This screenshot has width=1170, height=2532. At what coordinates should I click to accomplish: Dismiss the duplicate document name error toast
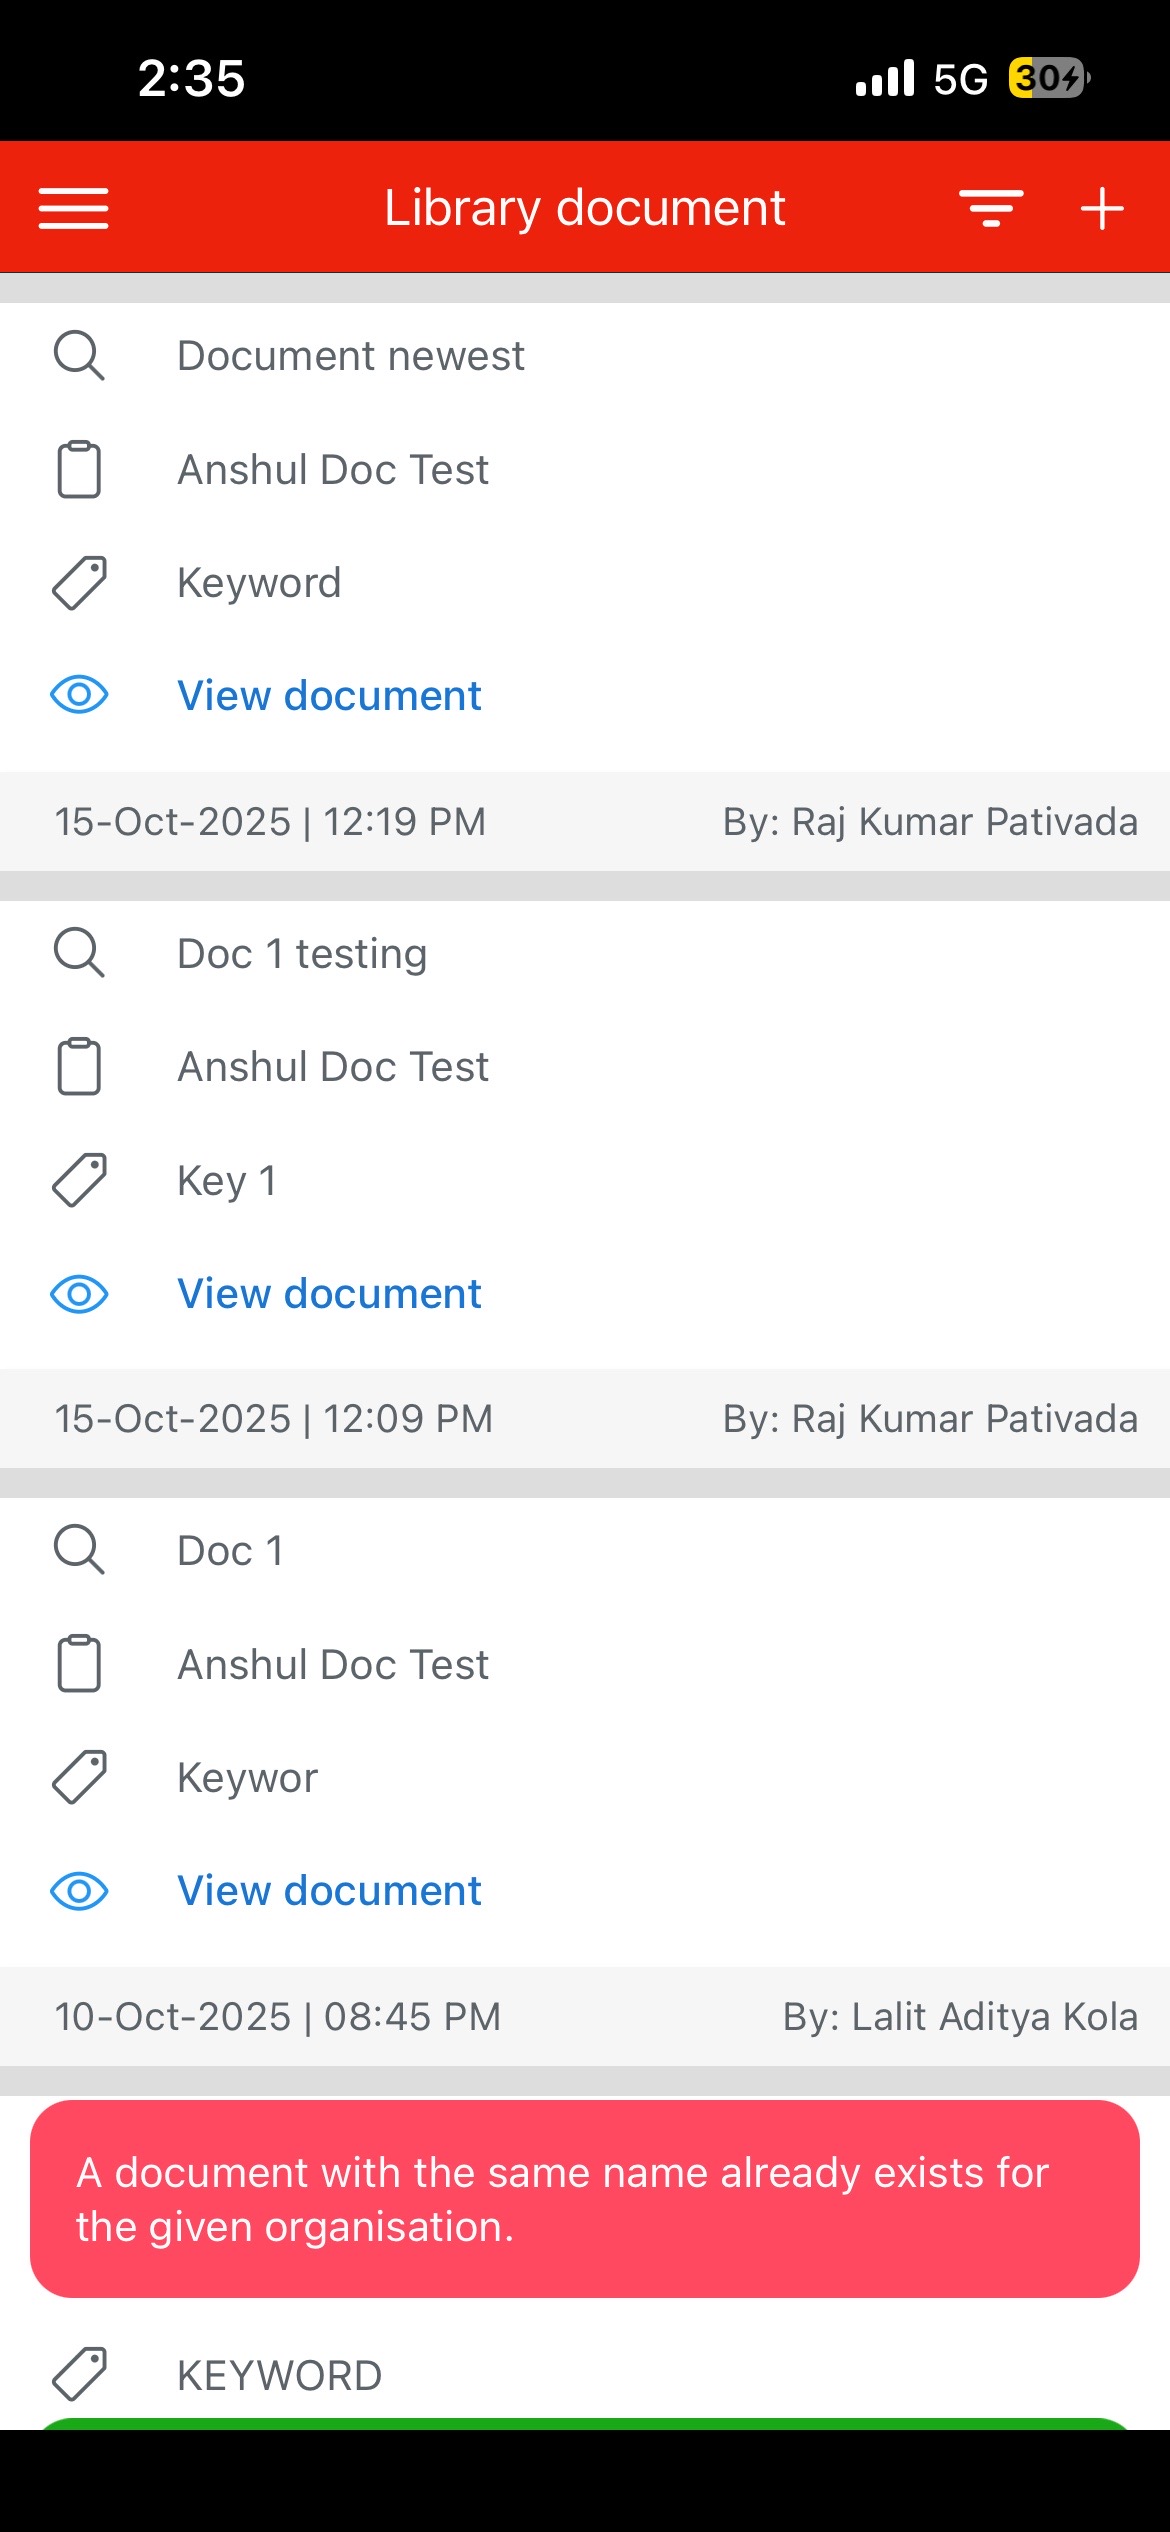click(584, 2199)
